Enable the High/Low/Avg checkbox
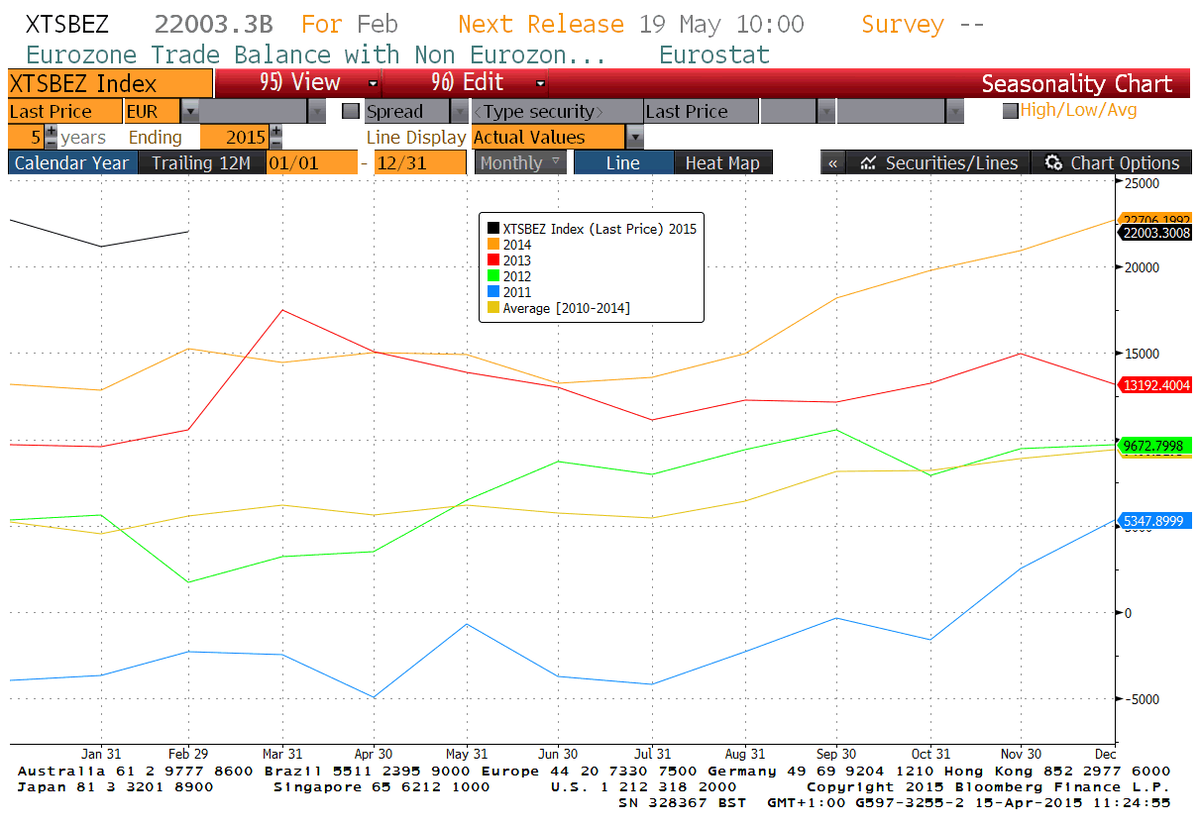 (x=1010, y=111)
